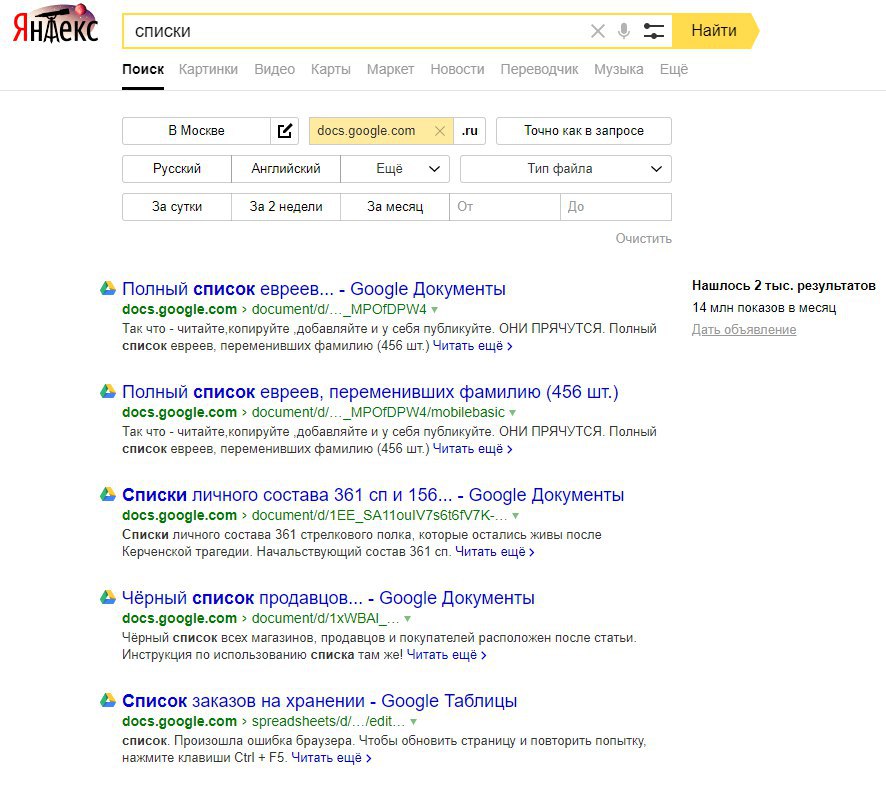Clear the search query with the X icon
The width and height of the screenshot is (886, 789).
[x=597, y=31]
